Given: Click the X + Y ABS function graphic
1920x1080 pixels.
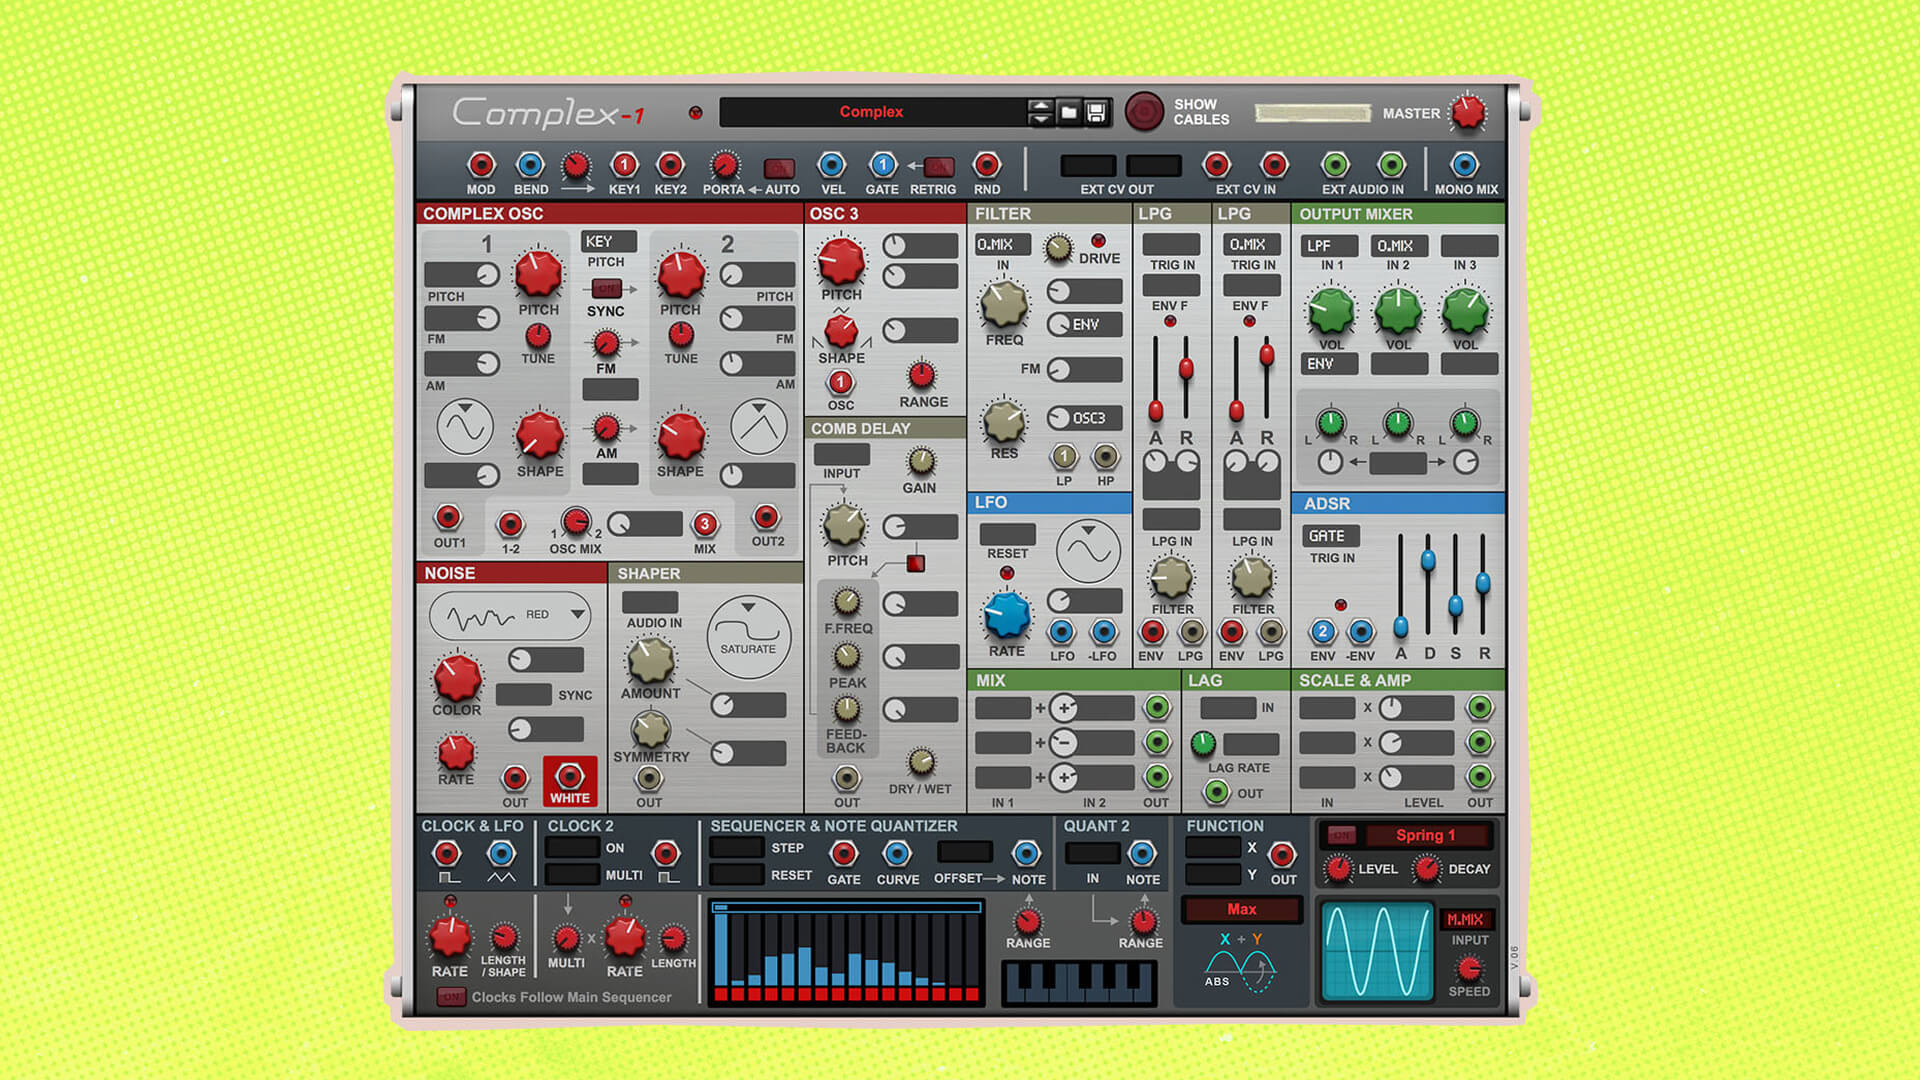Looking at the screenshot, I should click(1240, 961).
